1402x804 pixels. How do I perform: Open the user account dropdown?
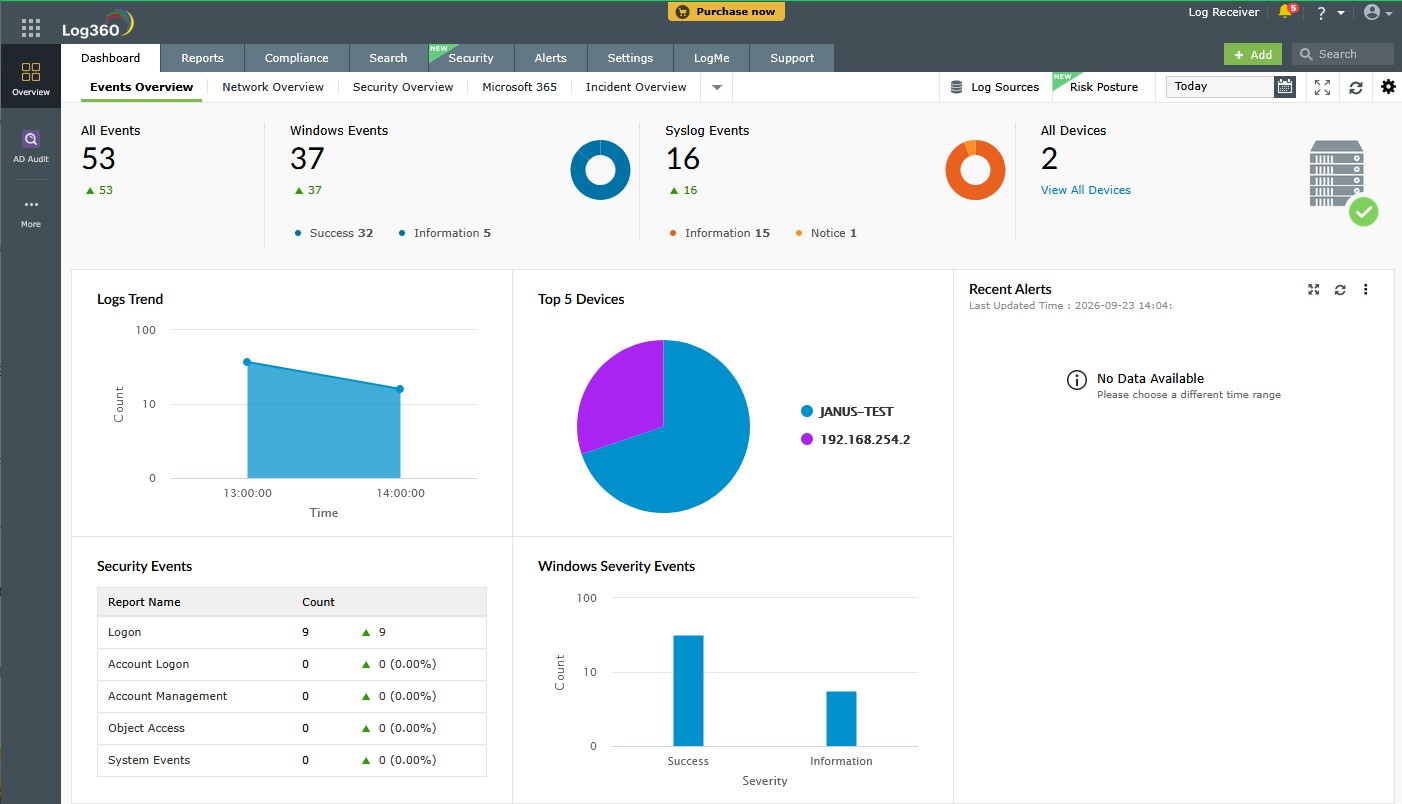pyautogui.click(x=1378, y=13)
